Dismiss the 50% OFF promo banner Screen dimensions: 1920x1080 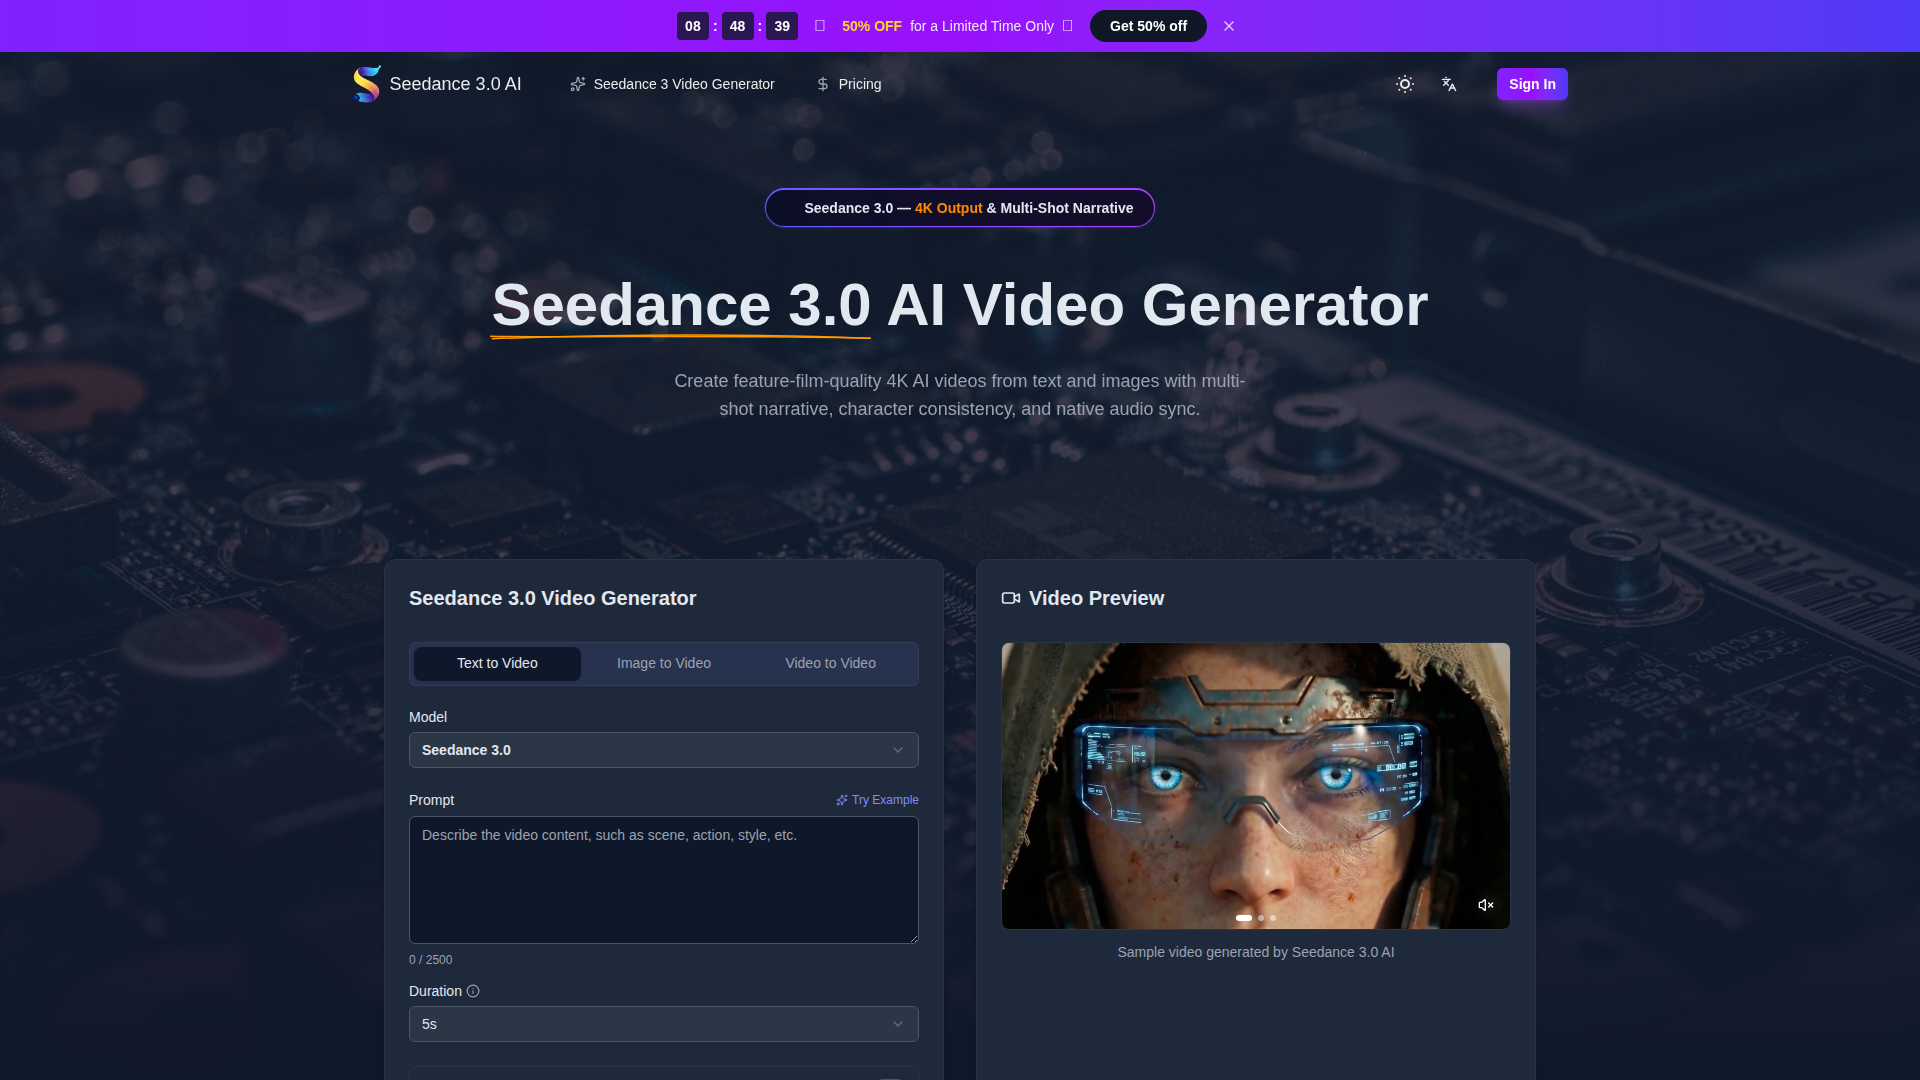click(x=1229, y=26)
